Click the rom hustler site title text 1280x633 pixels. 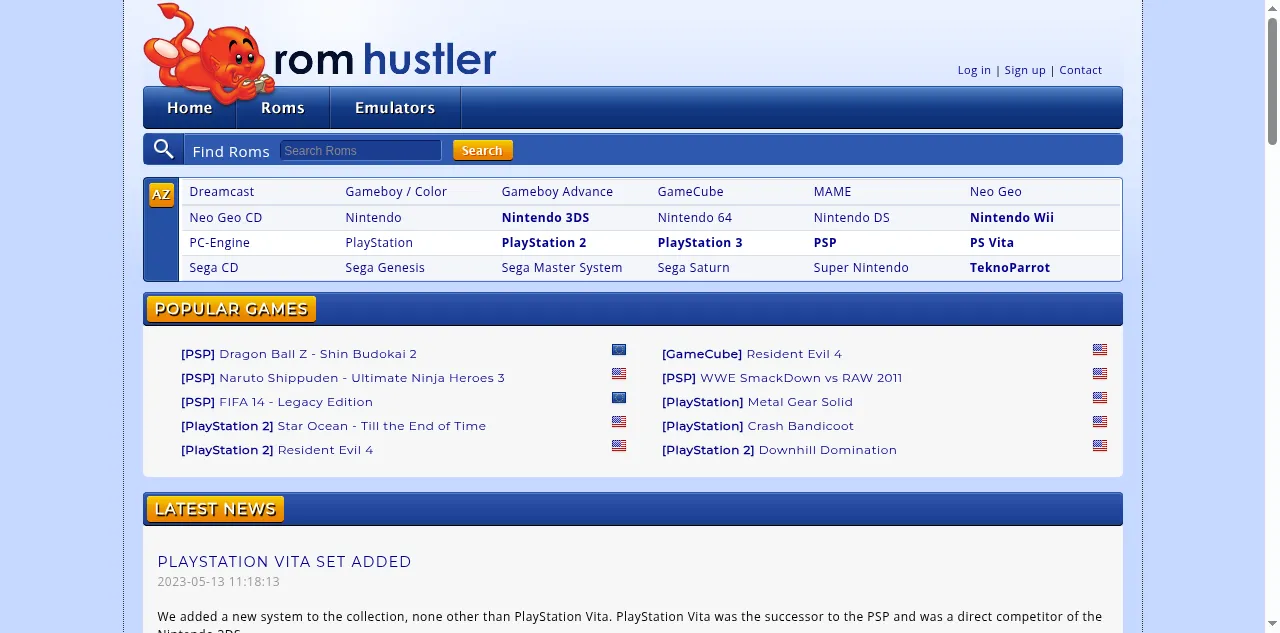(385, 59)
